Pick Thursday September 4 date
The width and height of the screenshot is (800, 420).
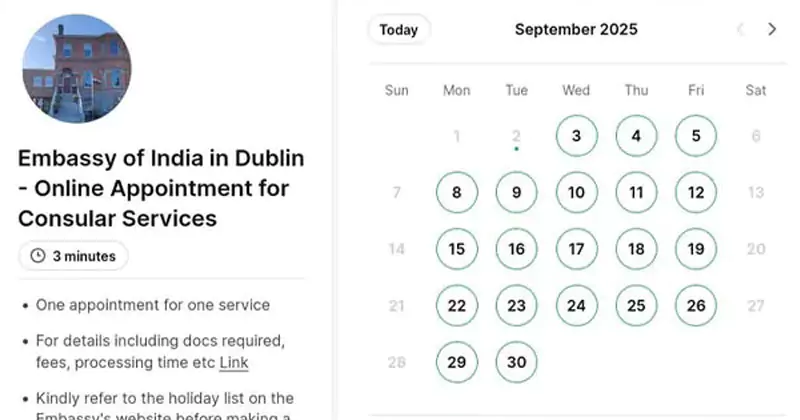pos(636,136)
